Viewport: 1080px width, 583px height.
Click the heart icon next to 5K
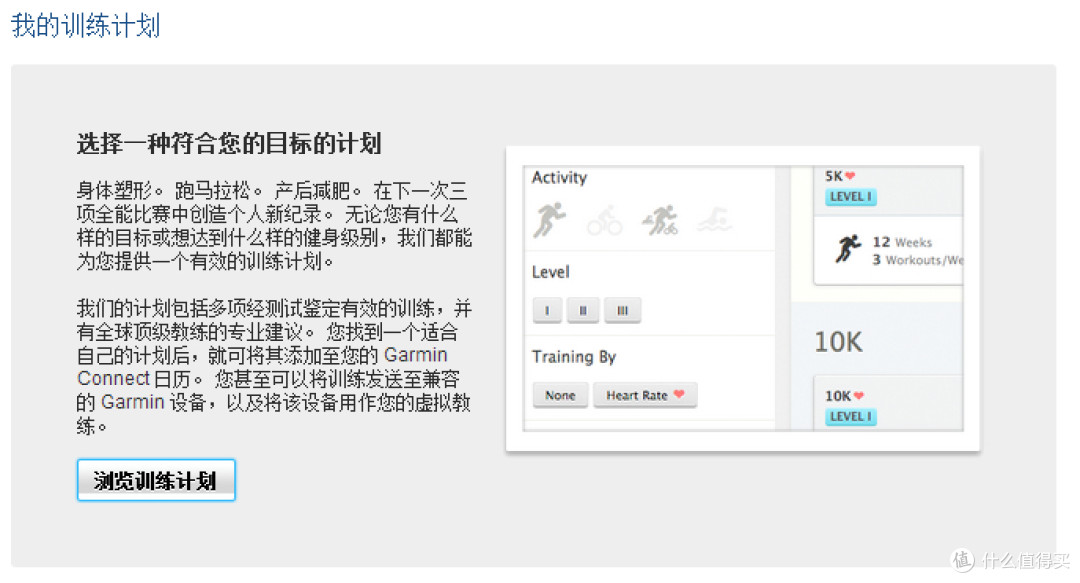(x=850, y=176)
